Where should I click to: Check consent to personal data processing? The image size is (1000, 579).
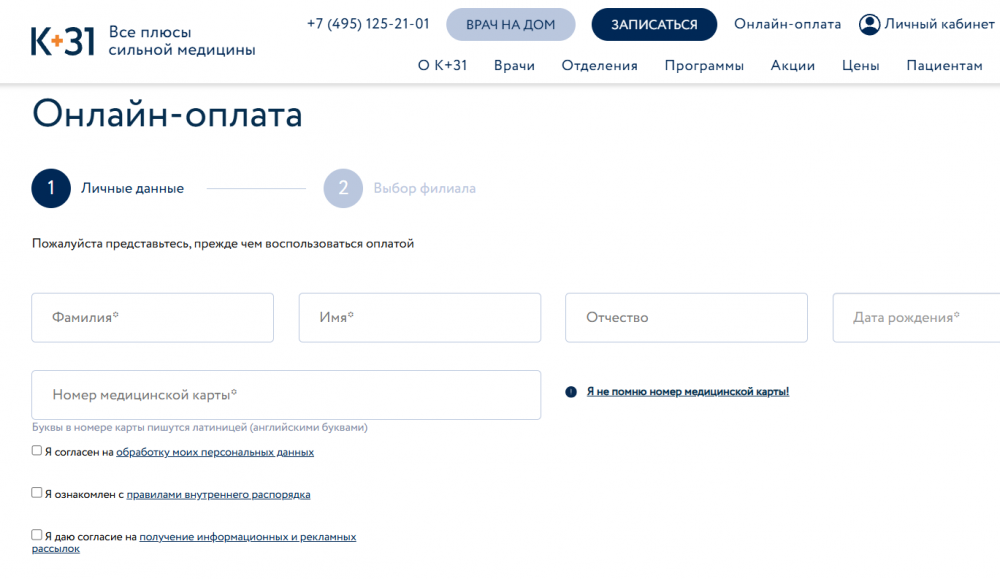37,451
